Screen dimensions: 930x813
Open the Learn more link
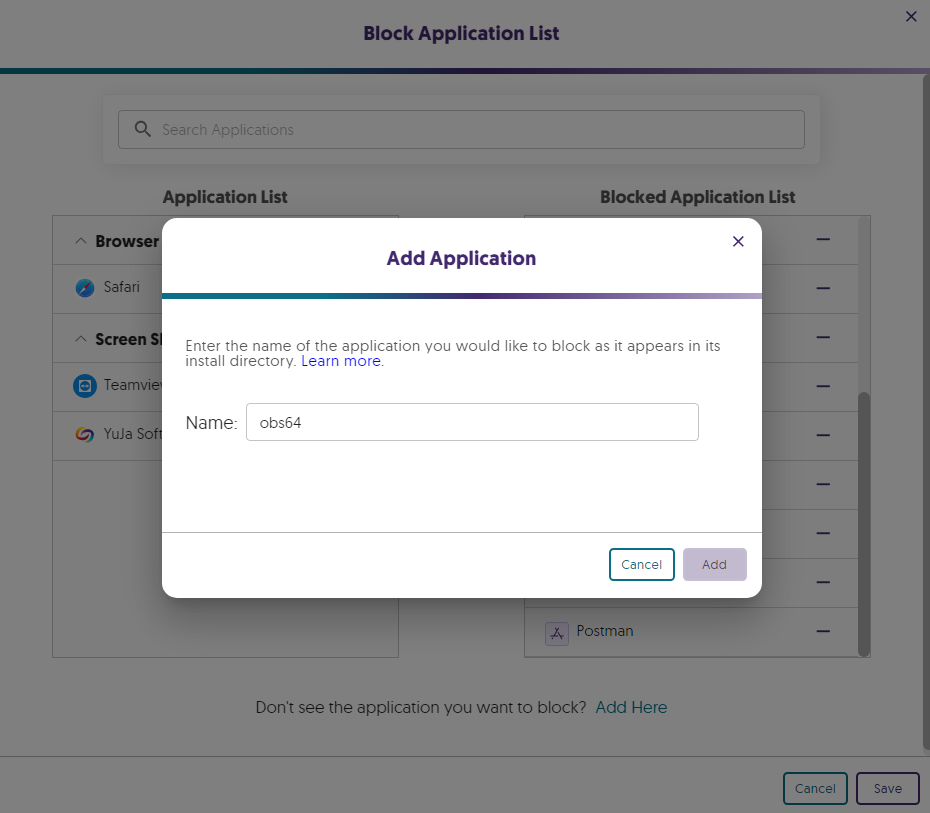pos(340,361)
